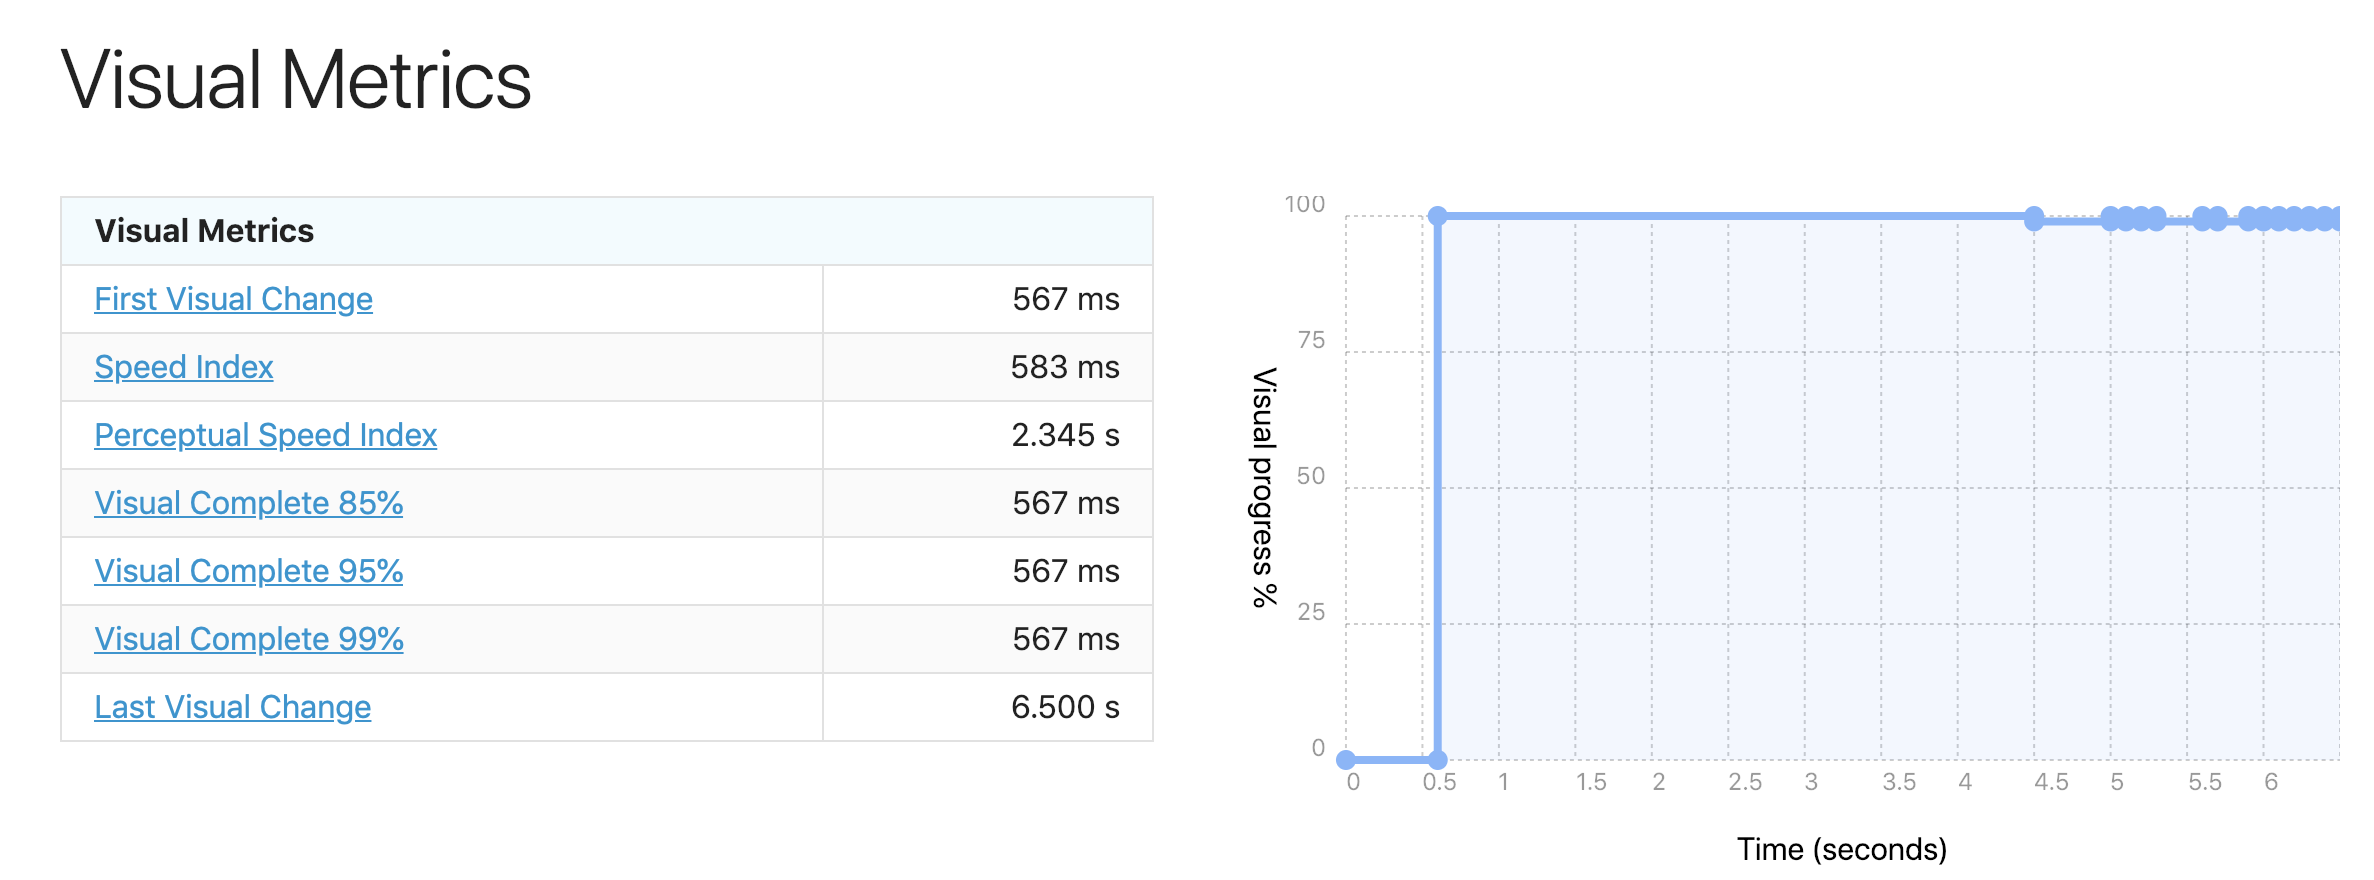This screenshot has width=2374, height=880.
Task: Open the Perceptual Speed Index link
Action: [265, 435]
